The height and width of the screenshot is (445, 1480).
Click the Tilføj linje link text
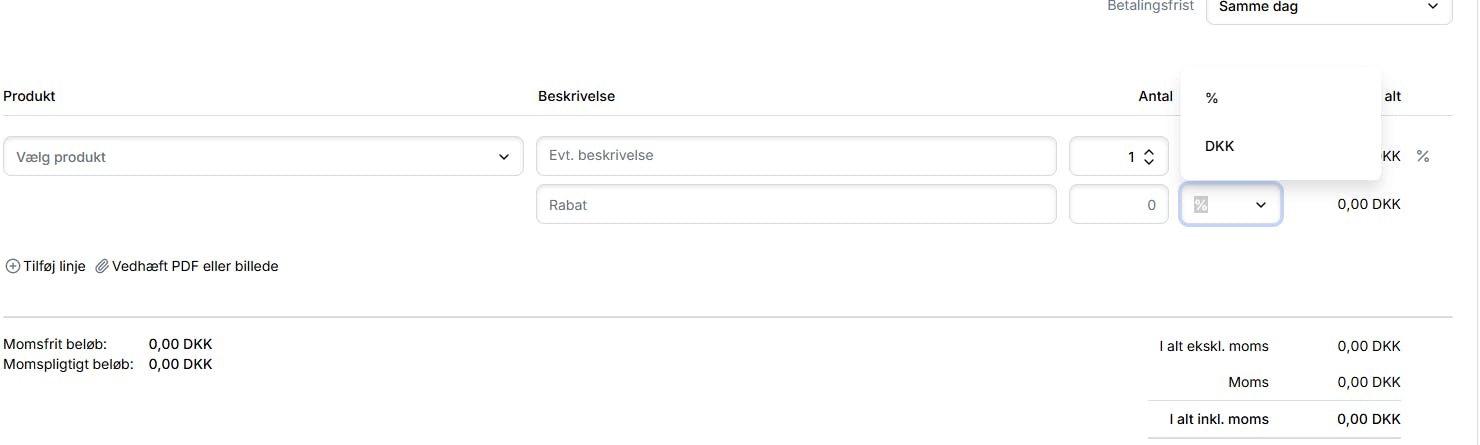pos(55,267)
